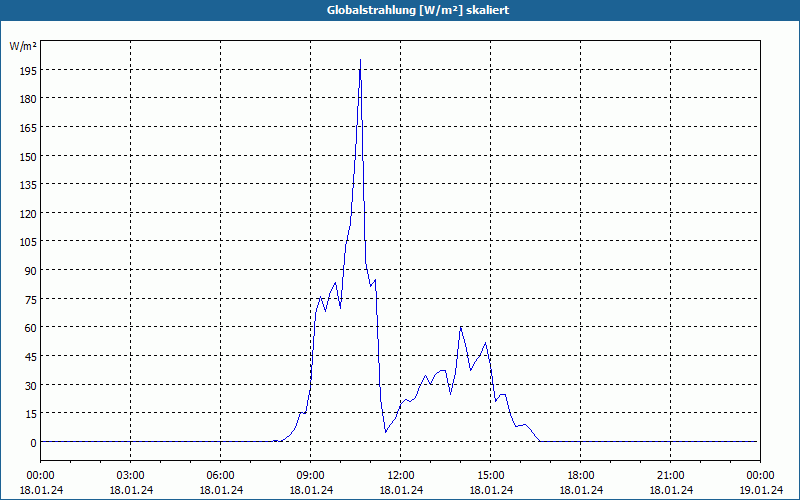Image resolution: width=800 pixels, height=500 pixels.
Task: Select the date '18.01.24' under 18:00
Action: pos(581,490)
